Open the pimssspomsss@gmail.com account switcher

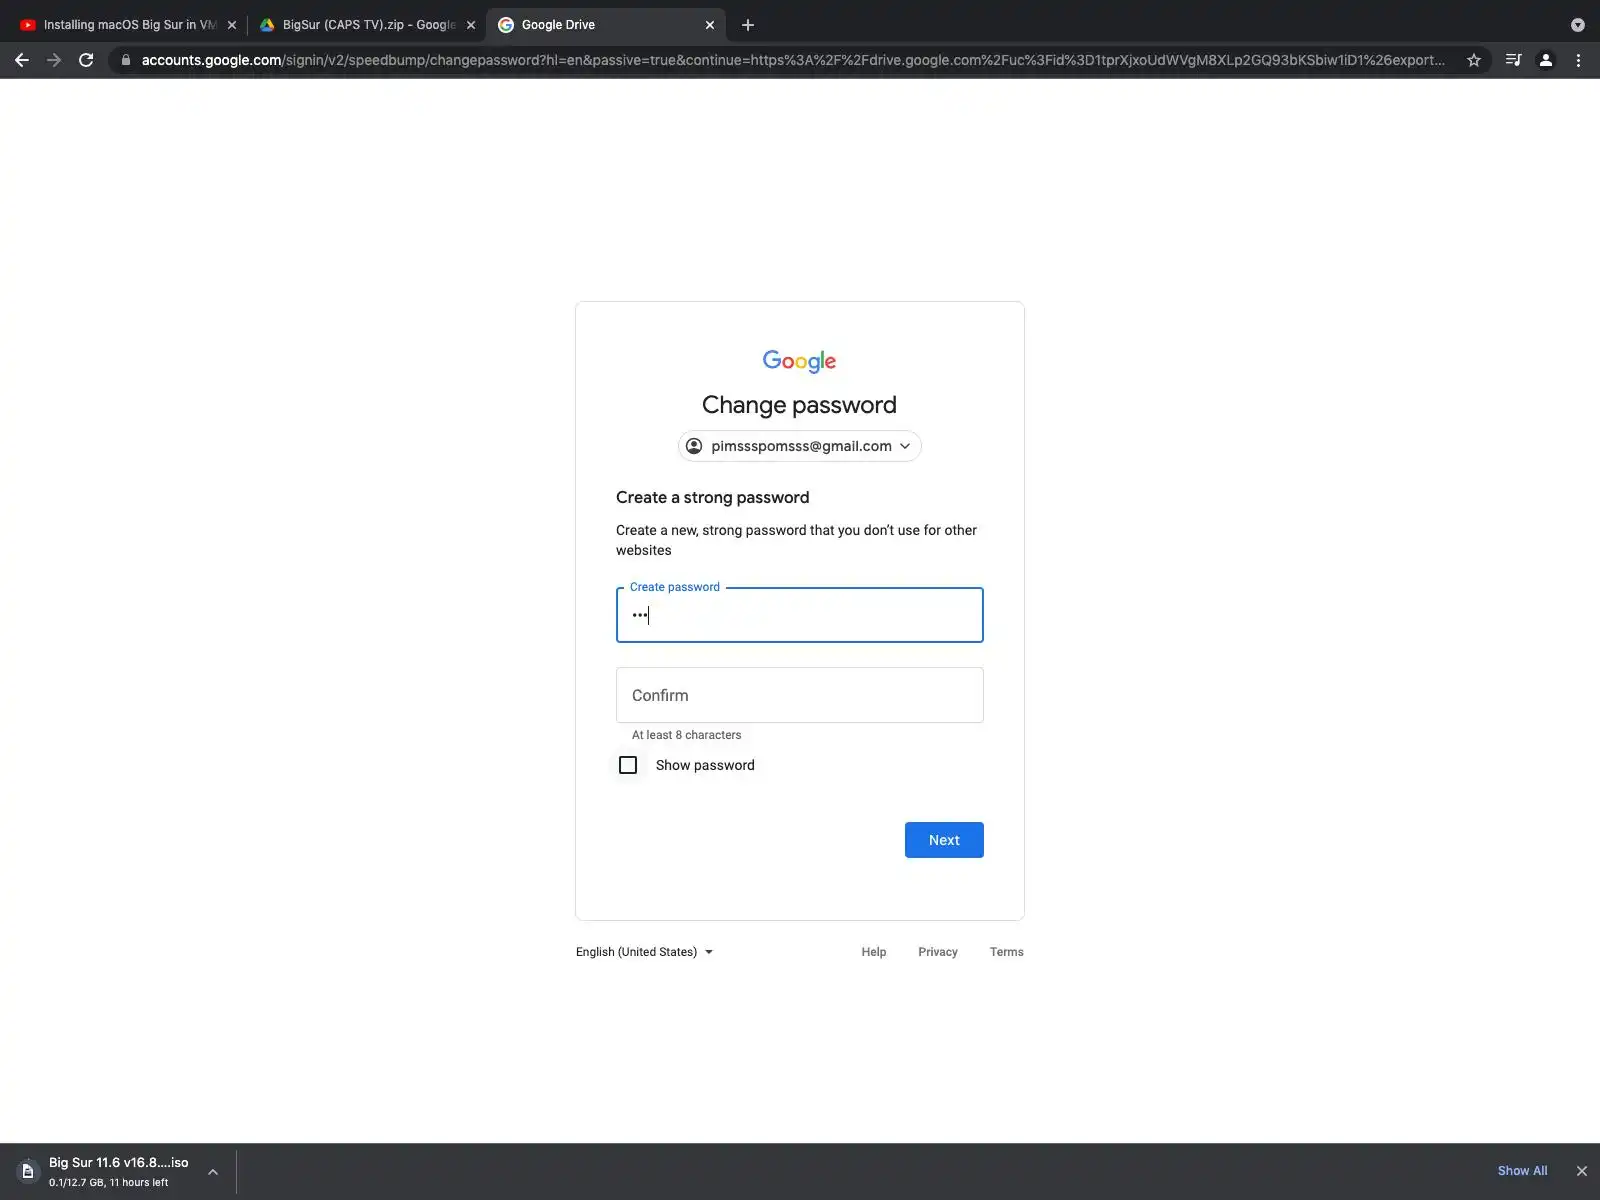800,446
